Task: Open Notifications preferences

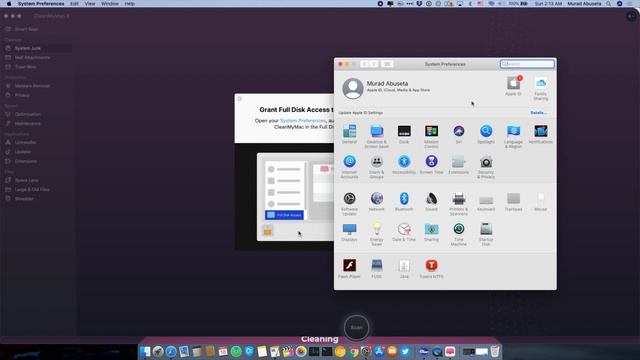Action: [x=540, y=134]
